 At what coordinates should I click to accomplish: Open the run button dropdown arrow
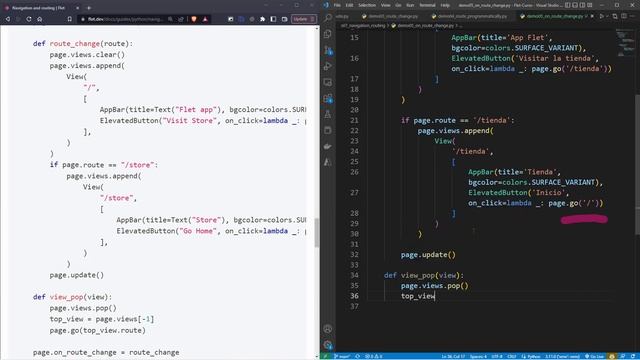(607, 16)
